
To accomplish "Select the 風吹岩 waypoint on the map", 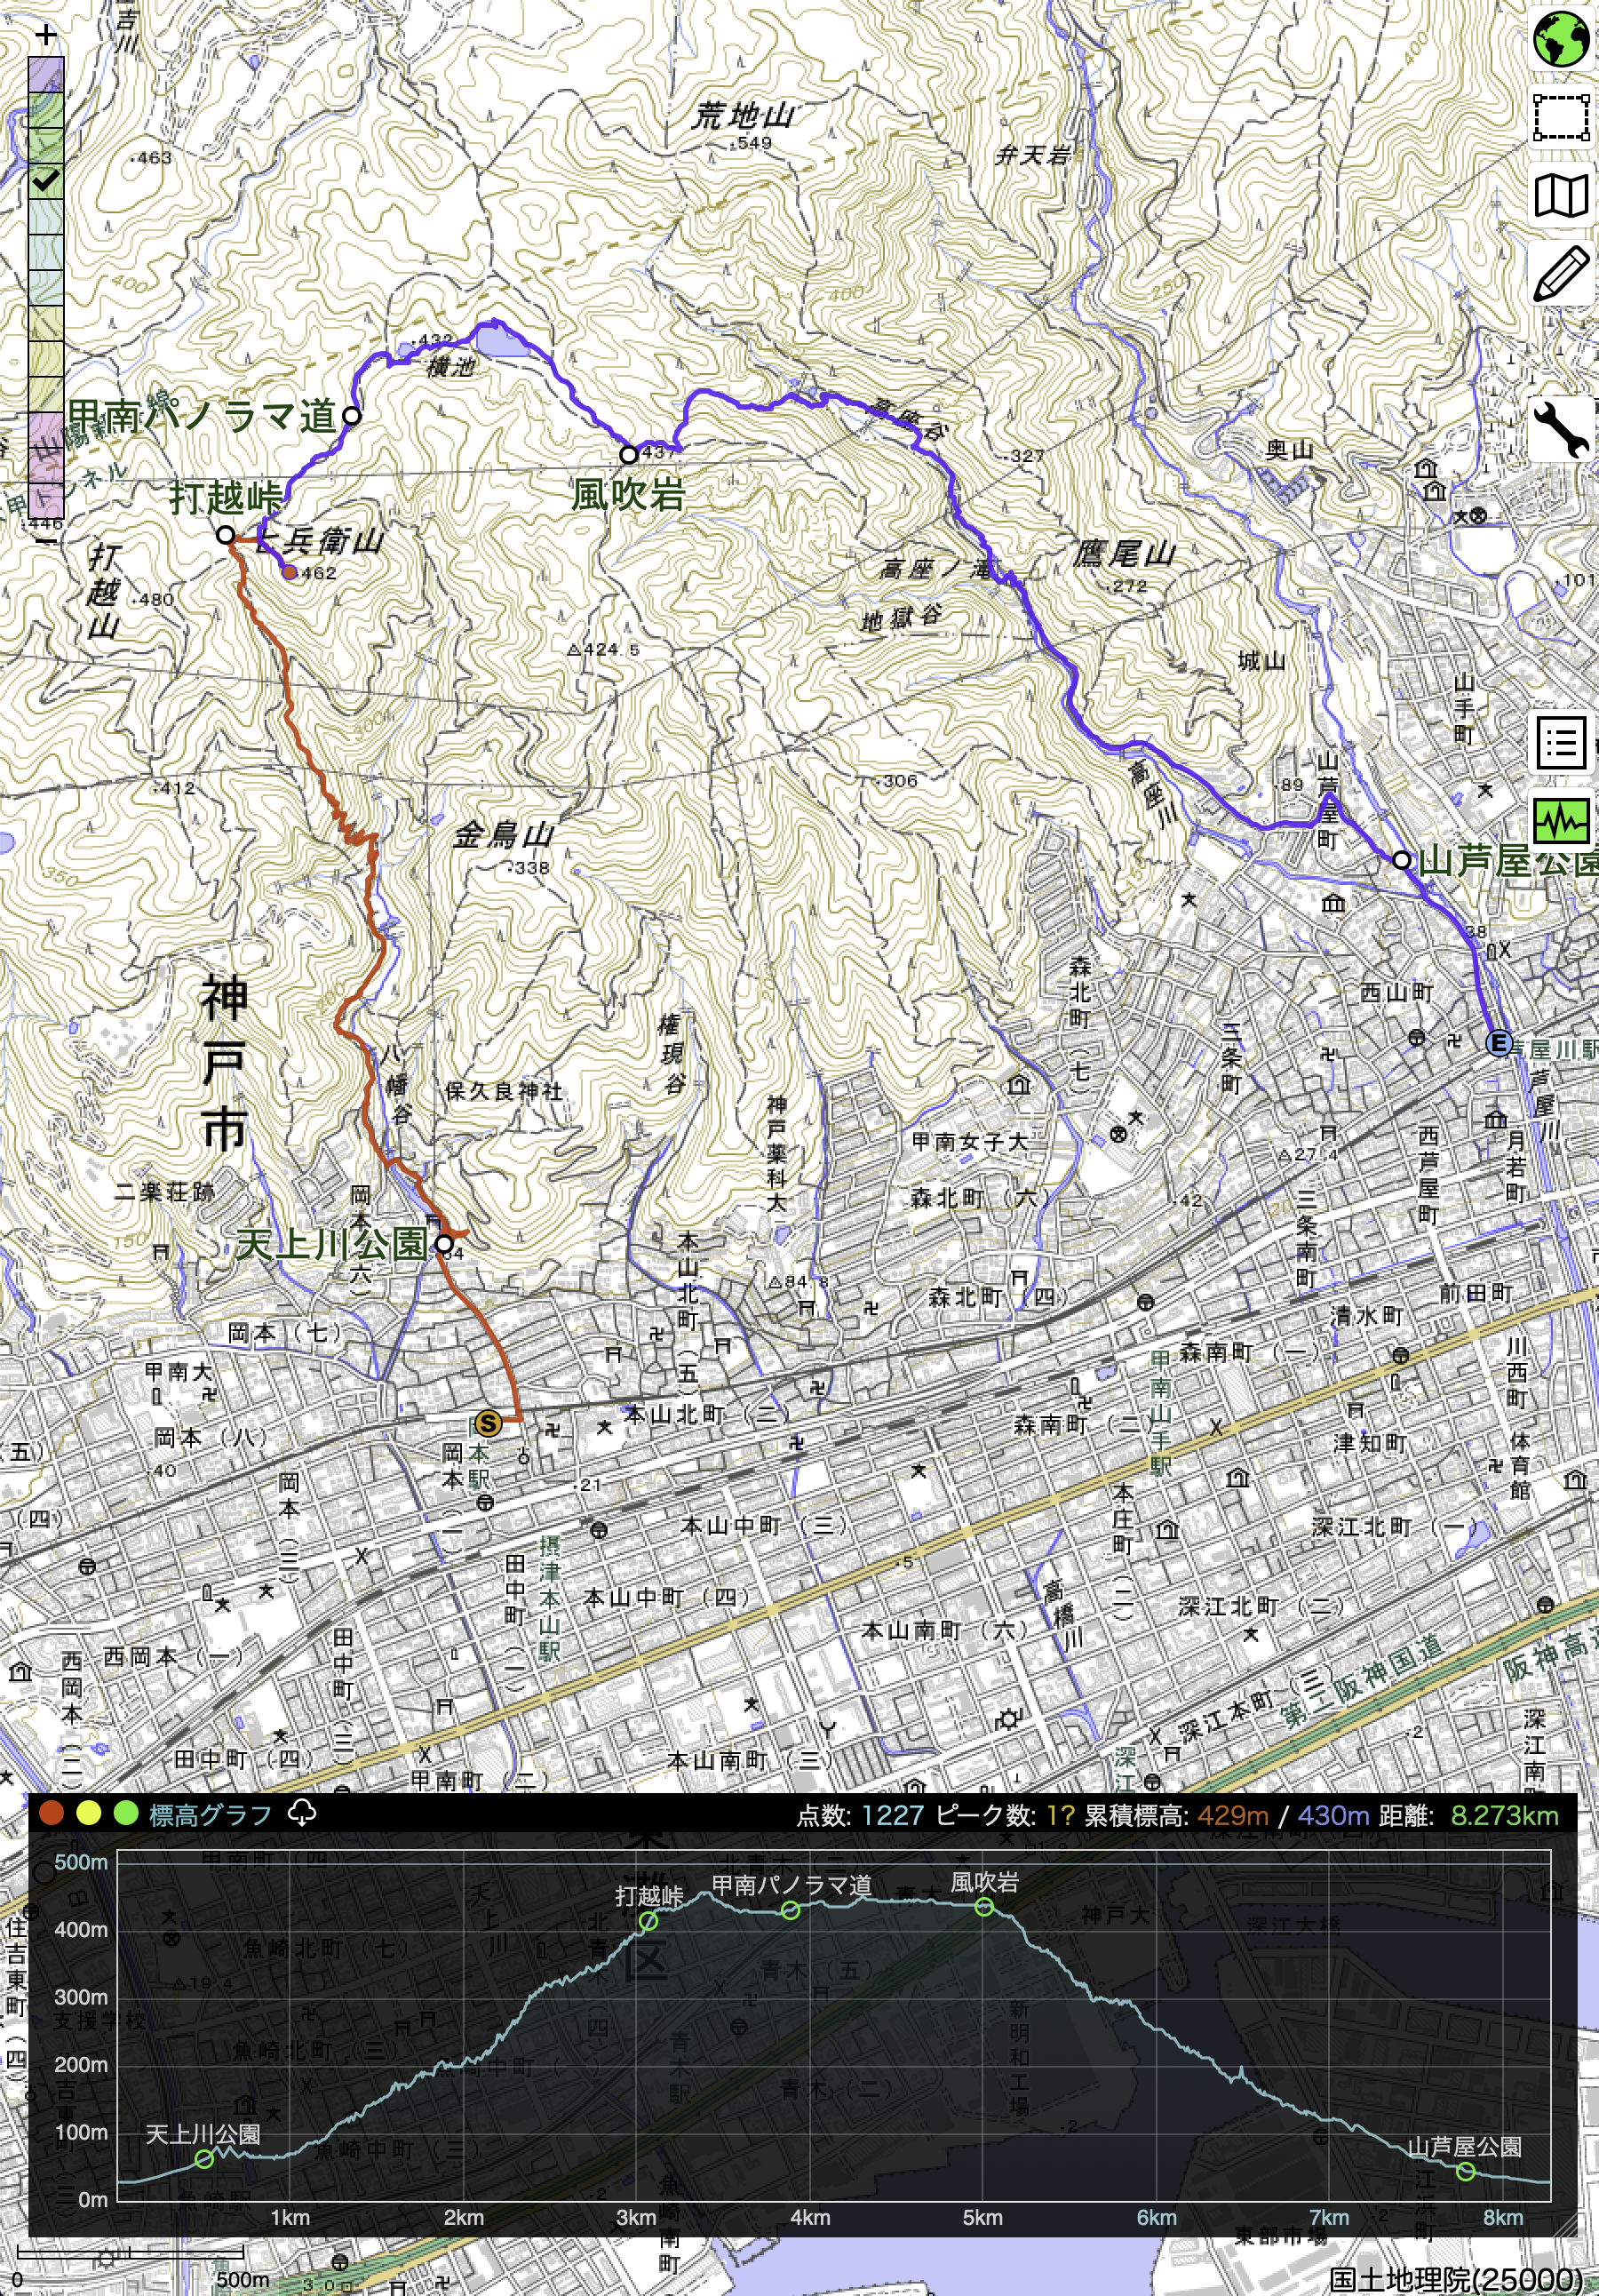I will coord(628,455).
